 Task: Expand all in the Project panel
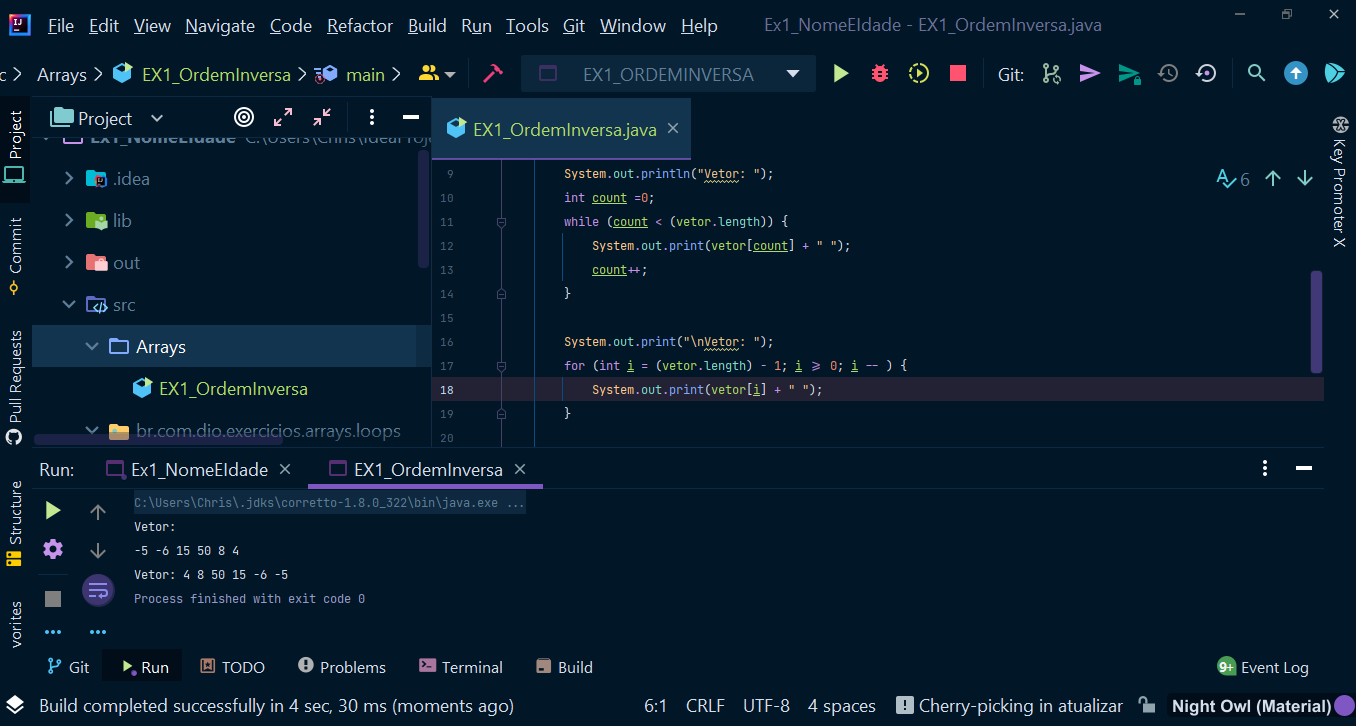pyautogui.click(x=283, y=117)
